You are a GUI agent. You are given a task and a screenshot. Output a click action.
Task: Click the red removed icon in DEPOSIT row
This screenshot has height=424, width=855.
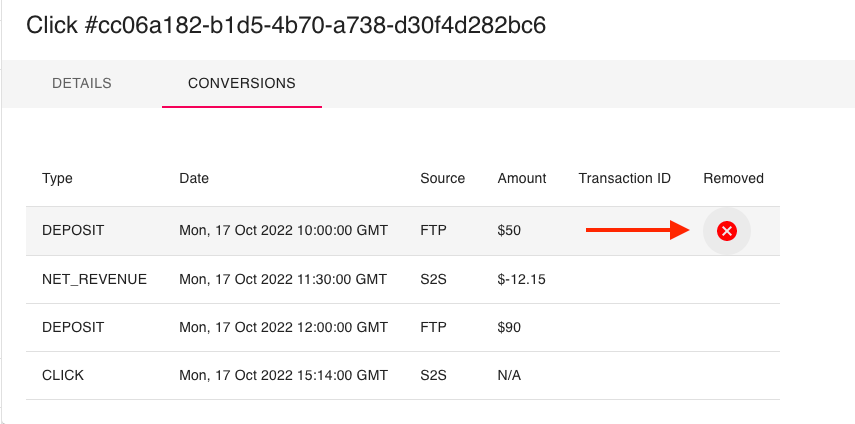click(x=727, y=231)
